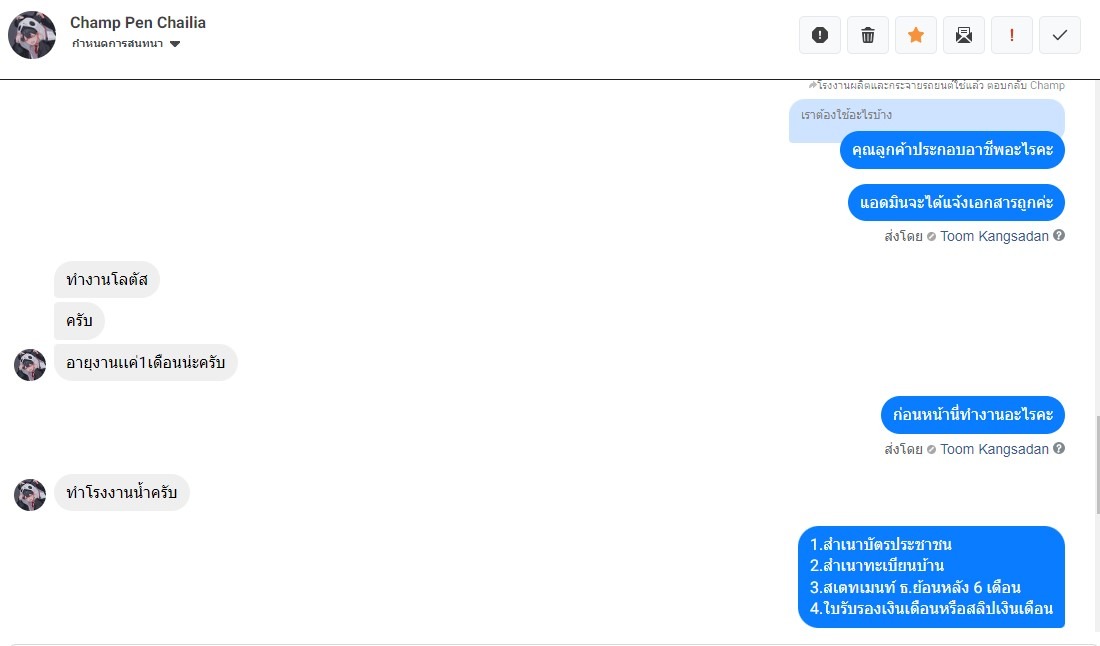Viewport: 1100px width, 646px height.
Task: Delete the conversation with the trash icon
Action: (x=868, y=35)
